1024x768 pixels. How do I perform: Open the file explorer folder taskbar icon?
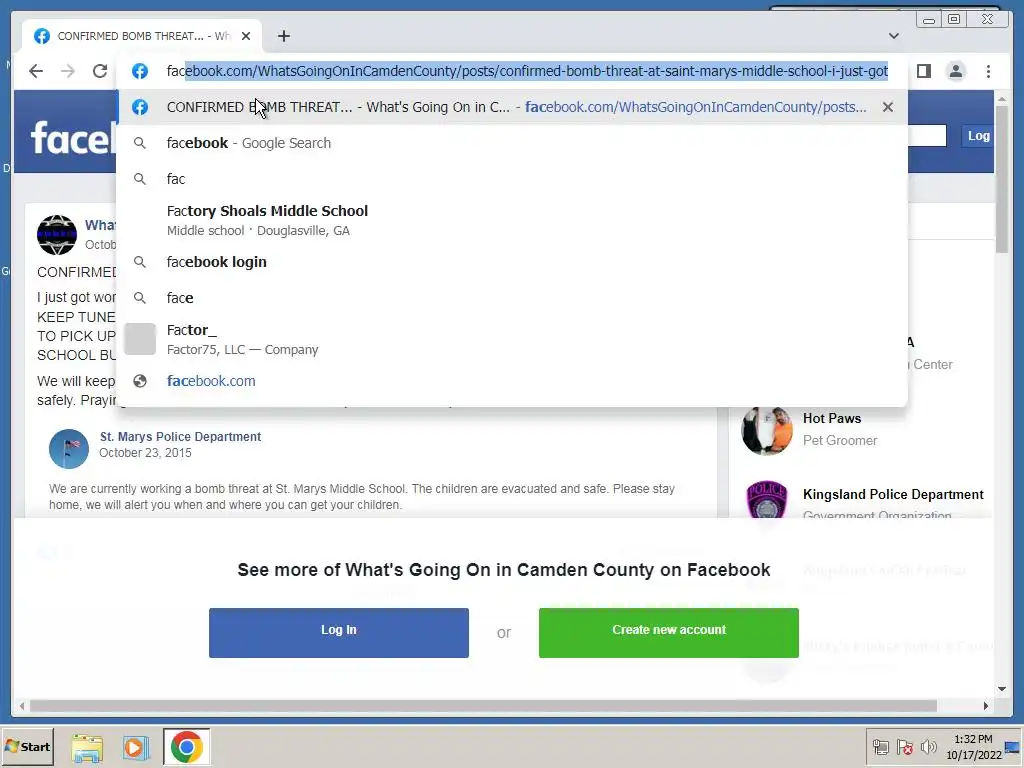click(87, 748)
